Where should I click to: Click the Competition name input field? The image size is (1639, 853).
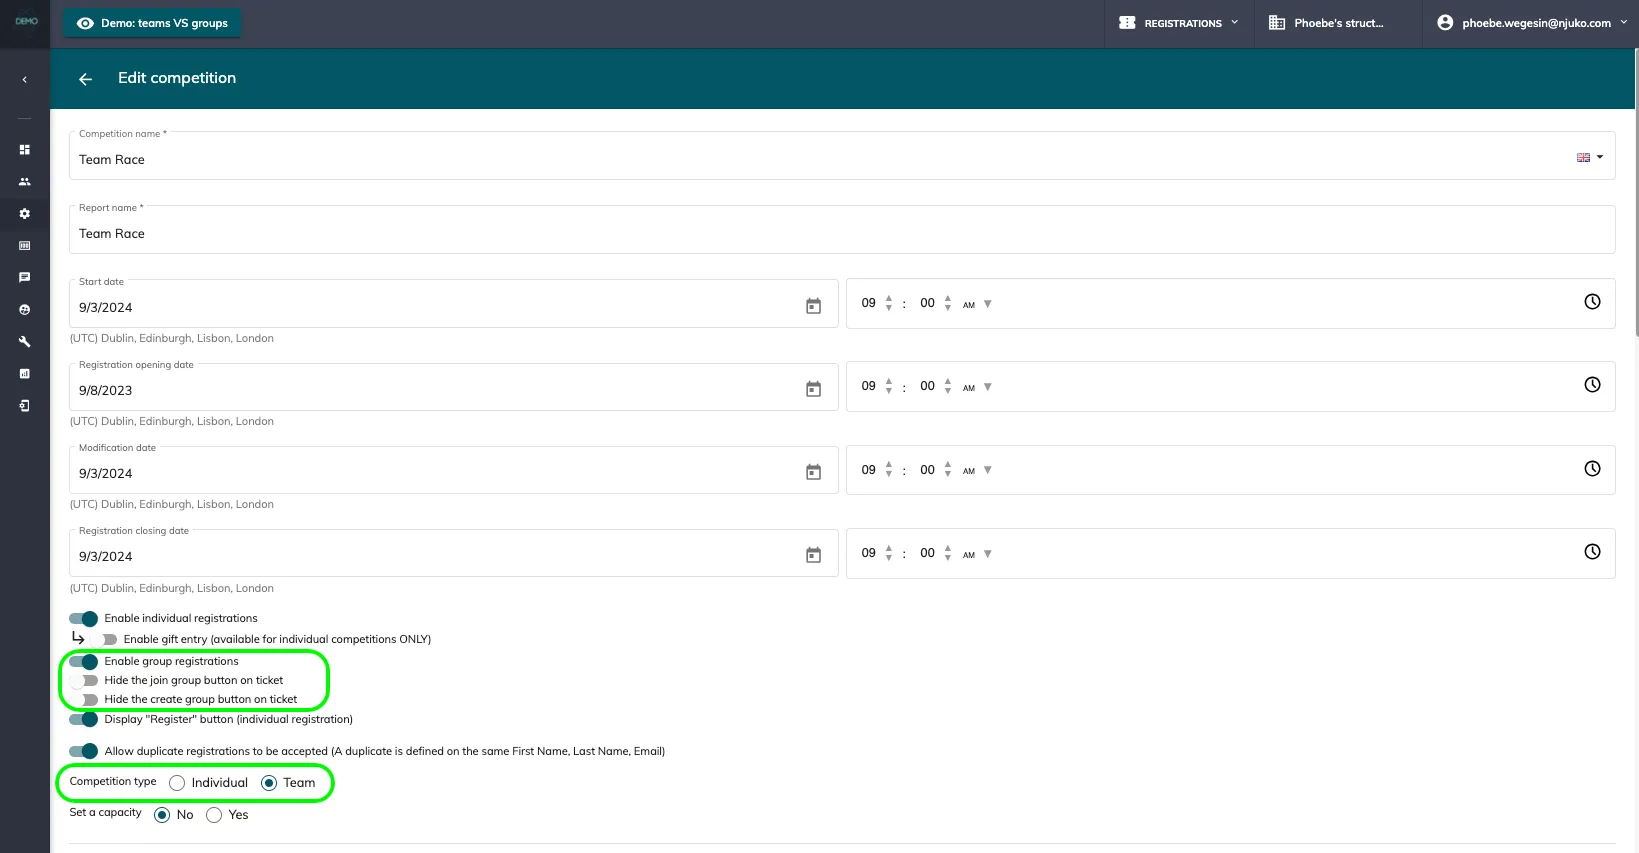[x=842, y=156]
